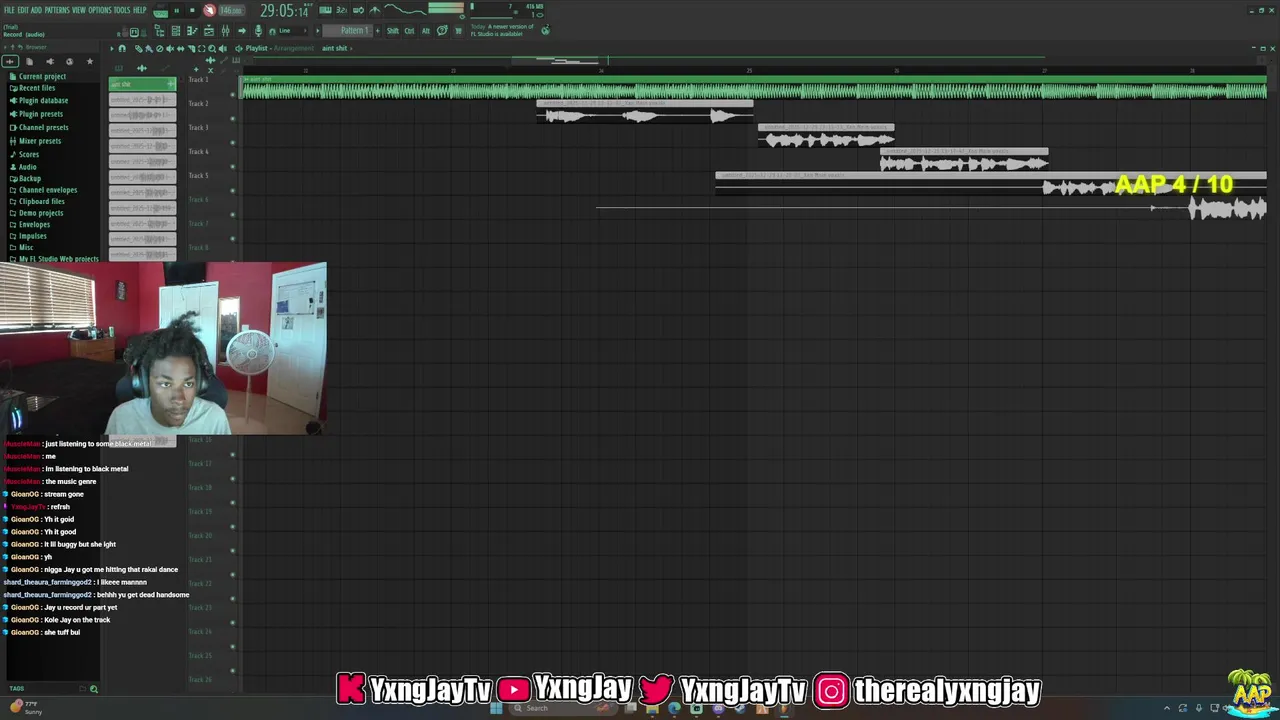
Task: Open the Channel rack view icon
Action: click(x=176, y=31)
